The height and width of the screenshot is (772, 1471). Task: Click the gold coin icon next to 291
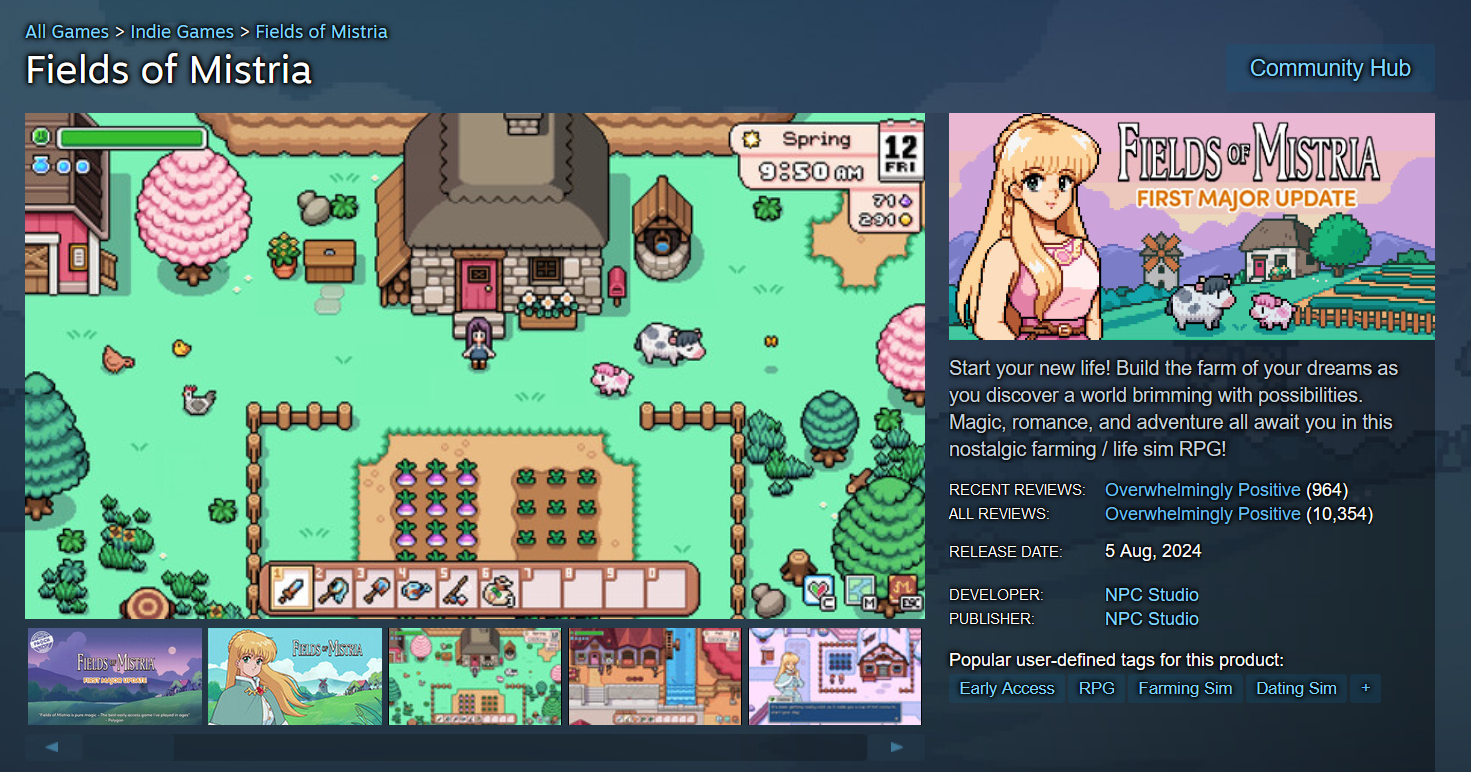(907, 220)
